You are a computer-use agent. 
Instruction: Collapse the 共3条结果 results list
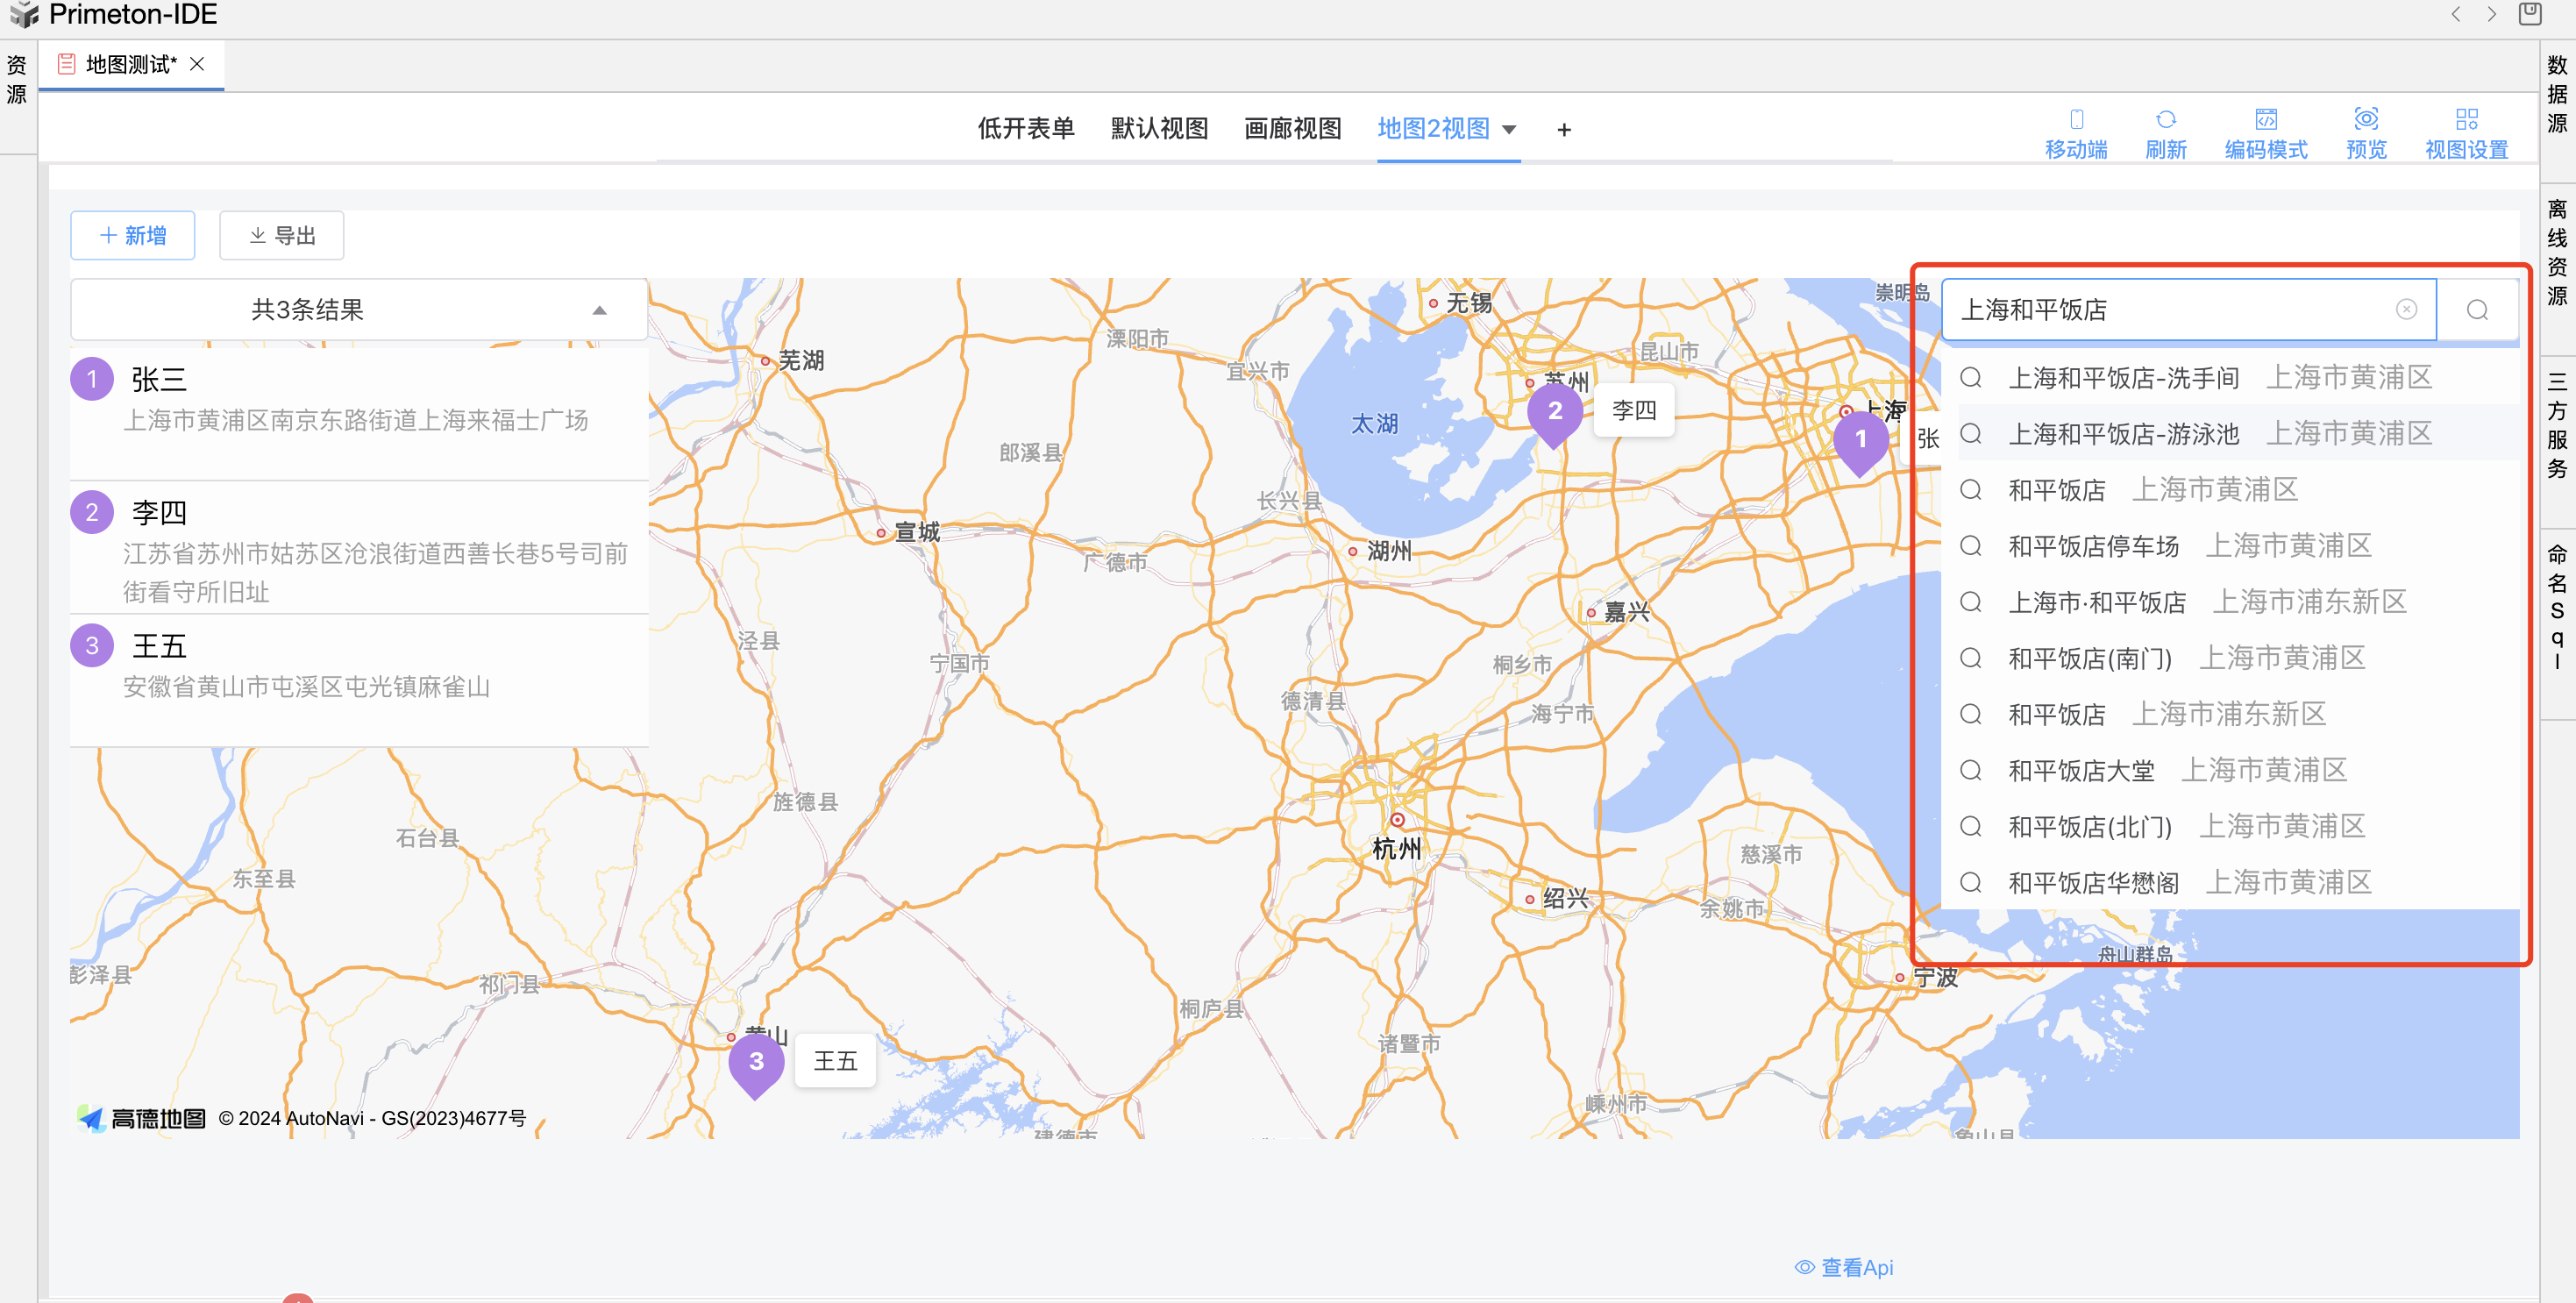pos(599,310)
